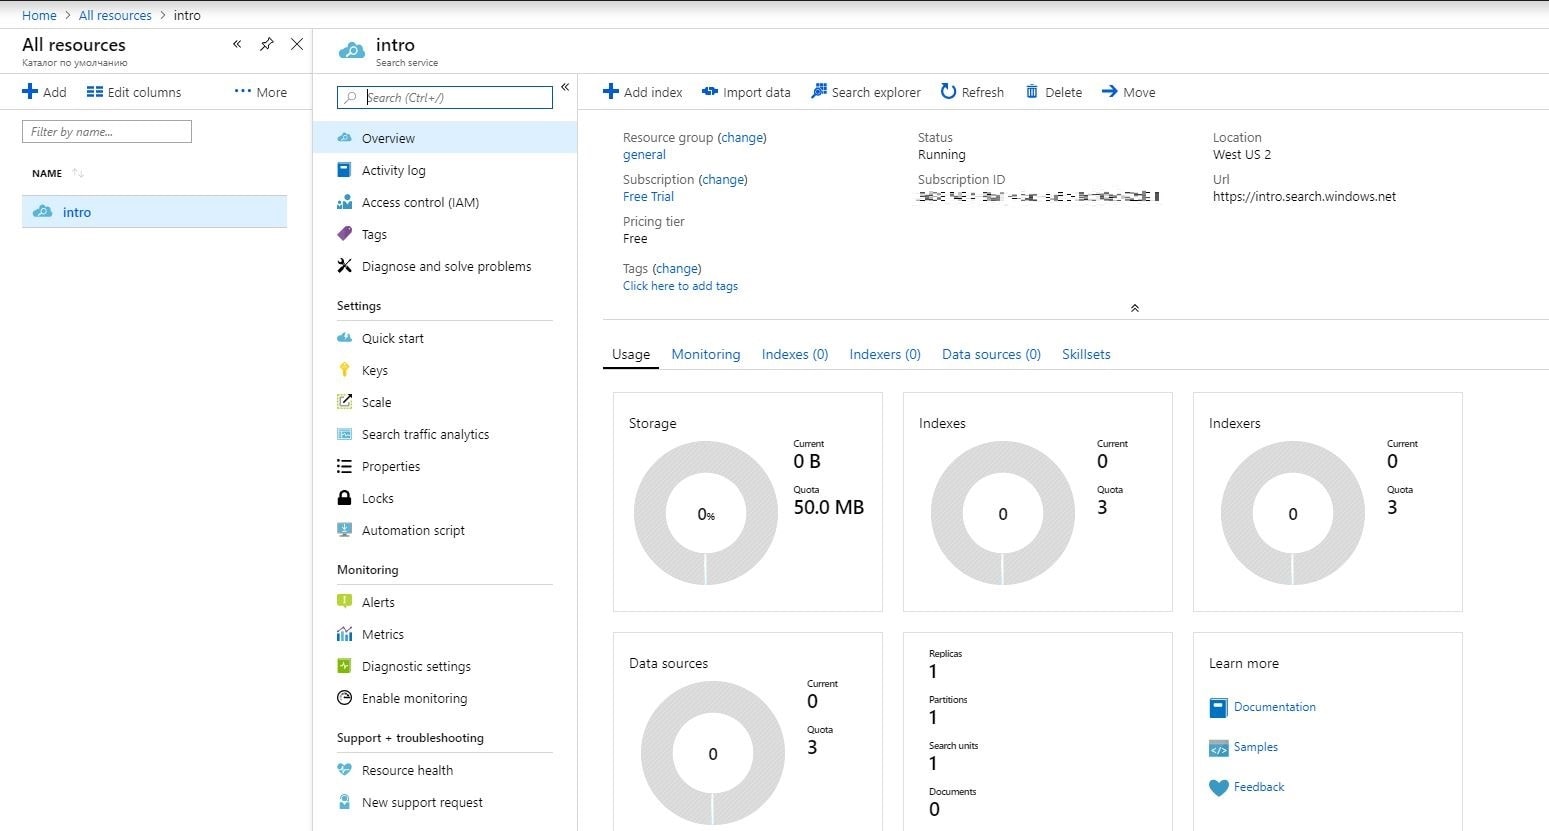Click the West US 2 location text

click(1242, 155)
